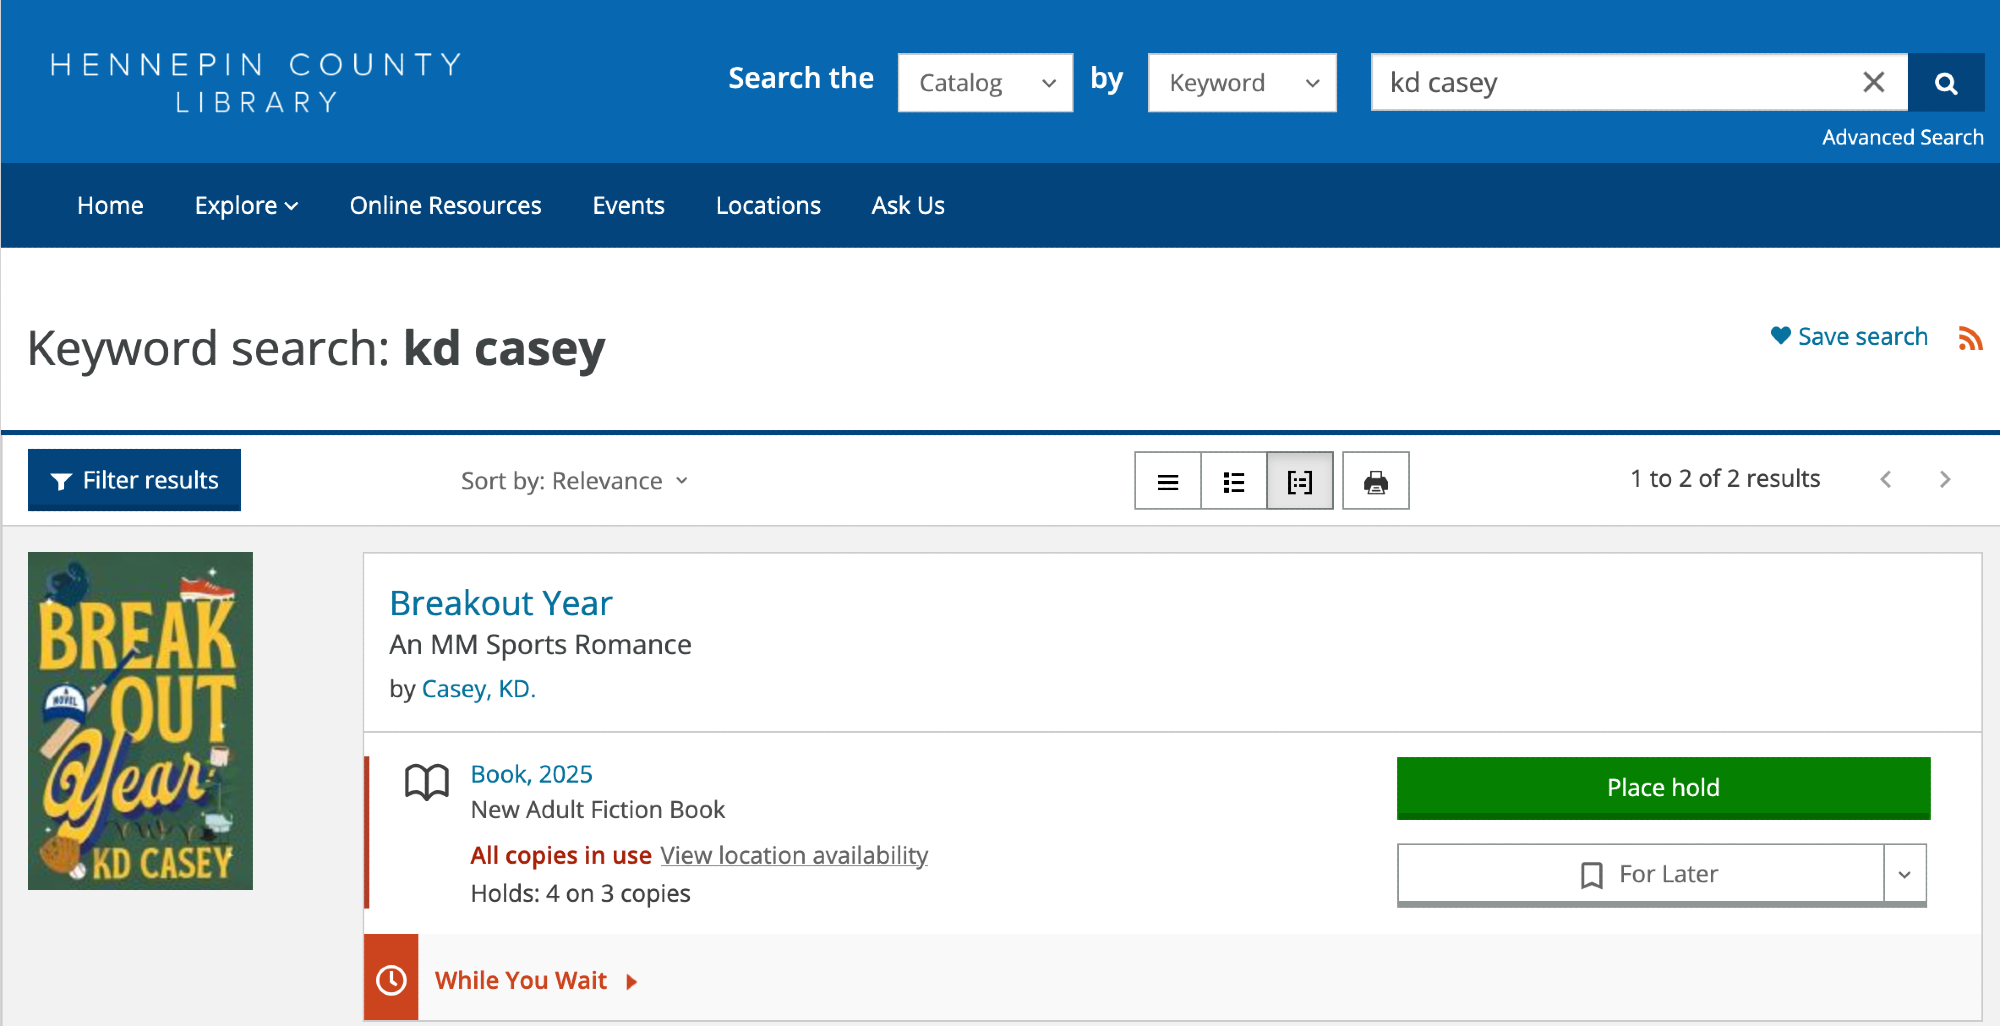Click the Breakout Year book cover

coord(140,721)
